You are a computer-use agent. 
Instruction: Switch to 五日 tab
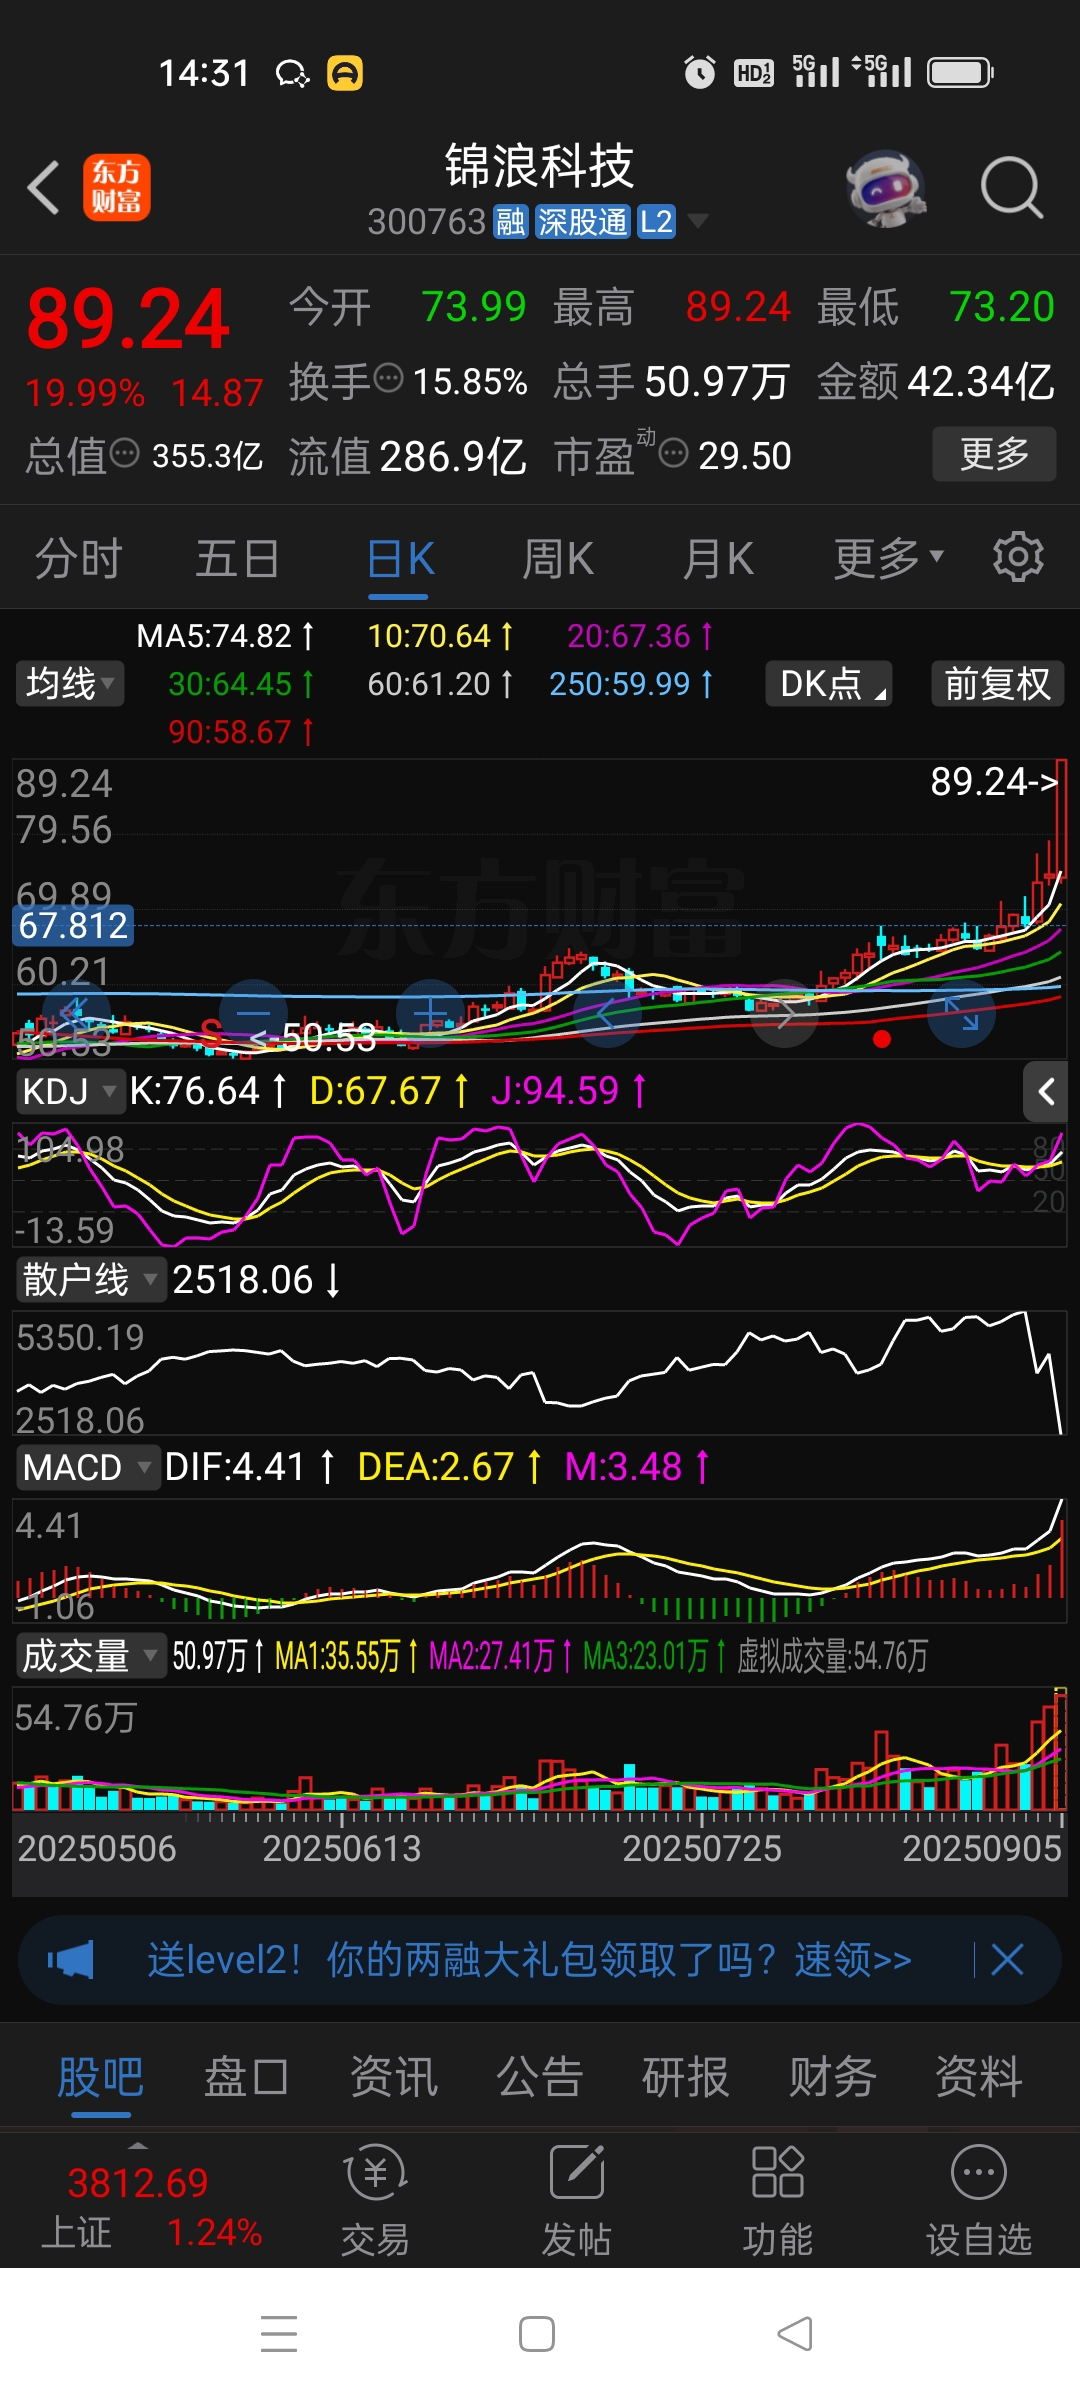point(237,558)
